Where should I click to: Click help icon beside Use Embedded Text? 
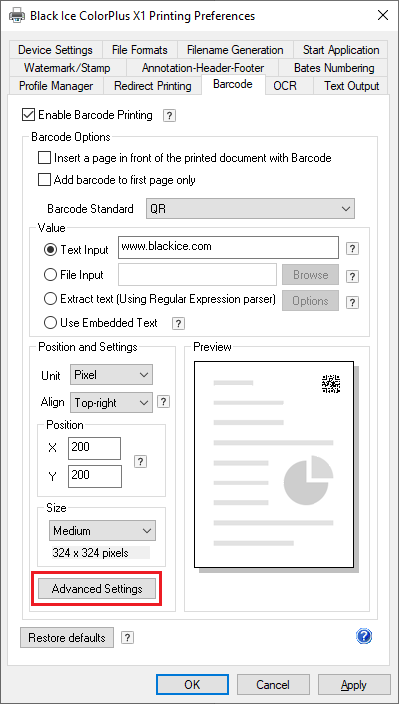click(x=178, y=323)
